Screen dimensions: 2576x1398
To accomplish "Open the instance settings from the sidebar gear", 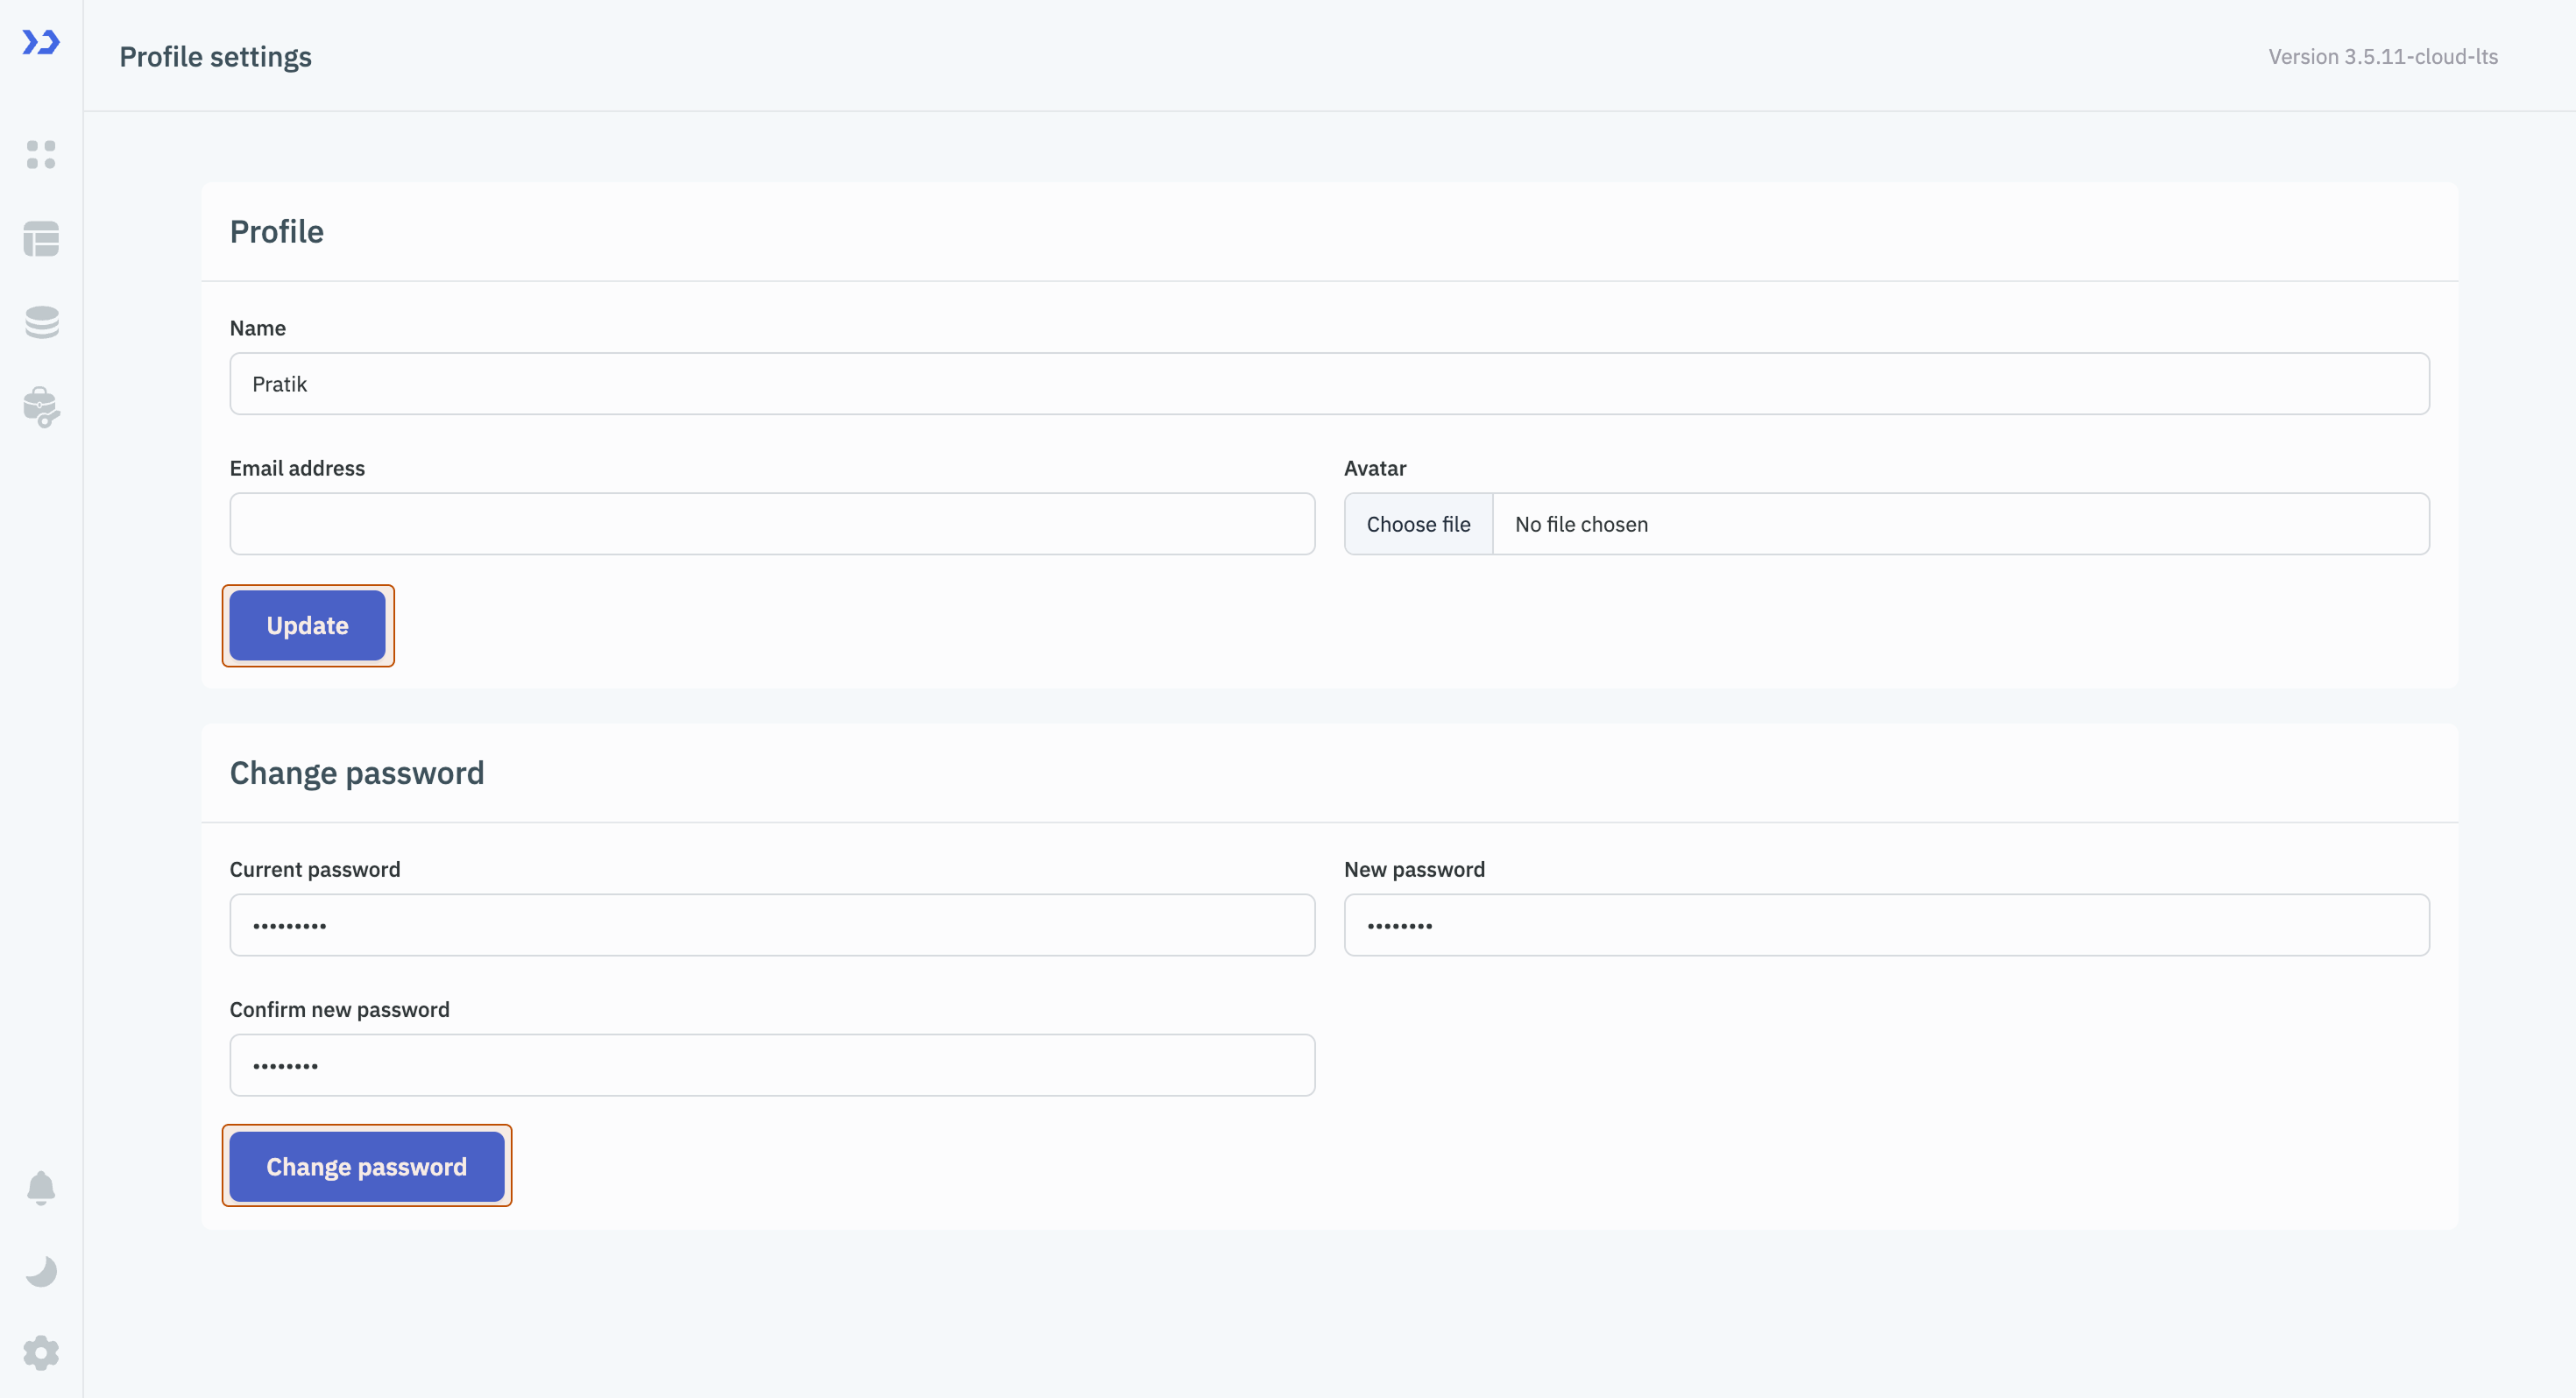I will (x=41, y=1352).
